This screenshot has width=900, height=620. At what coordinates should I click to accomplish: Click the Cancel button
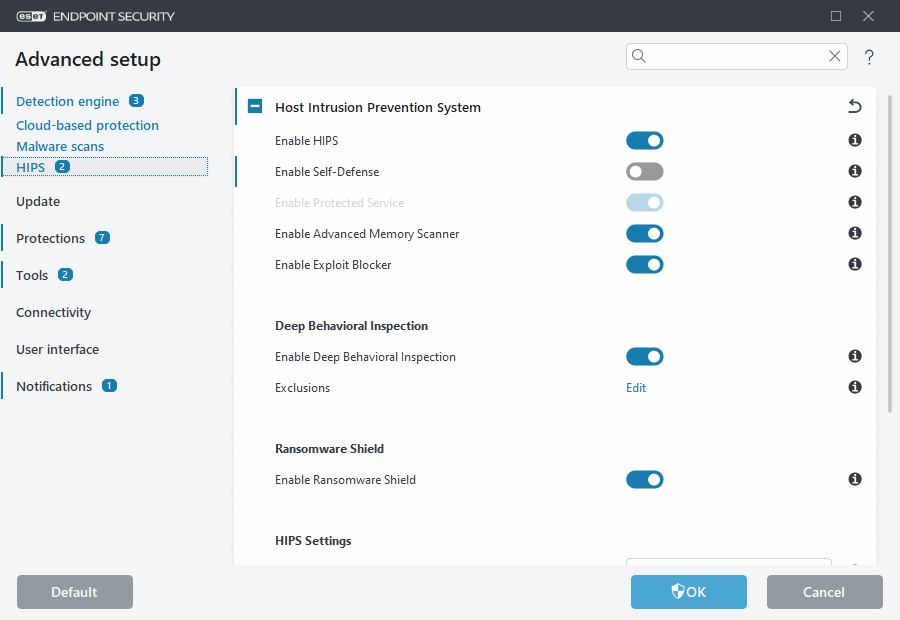tap(824, 592)
